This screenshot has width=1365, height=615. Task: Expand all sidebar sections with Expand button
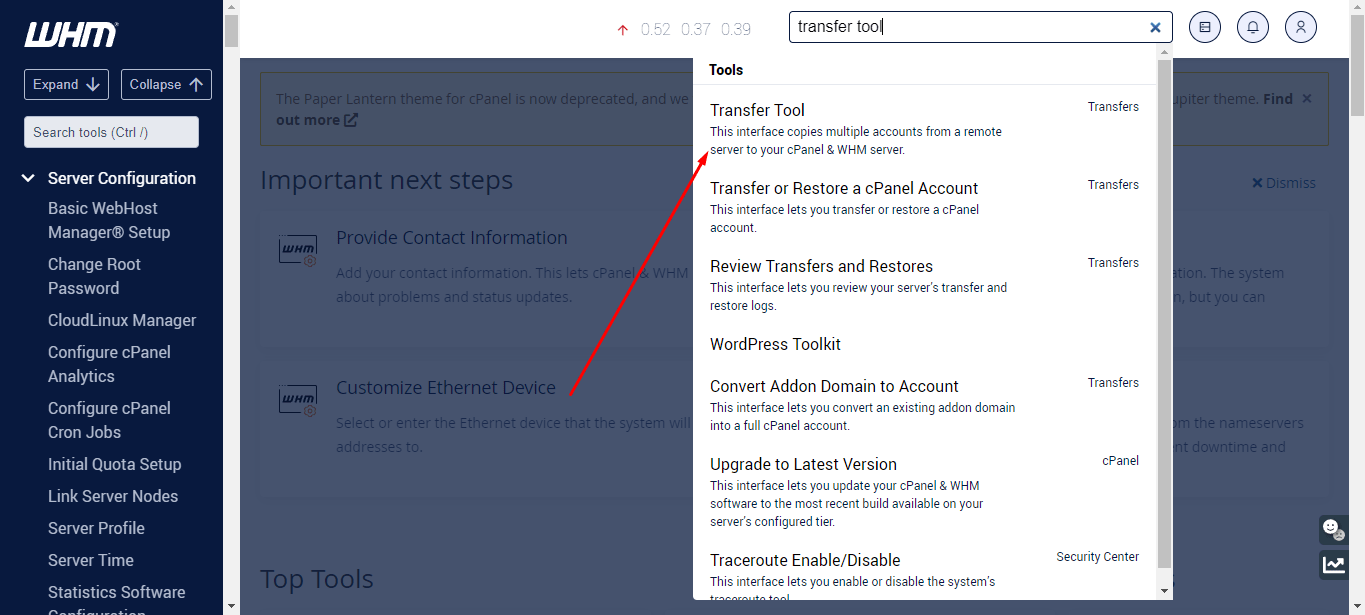click(66, 84)
